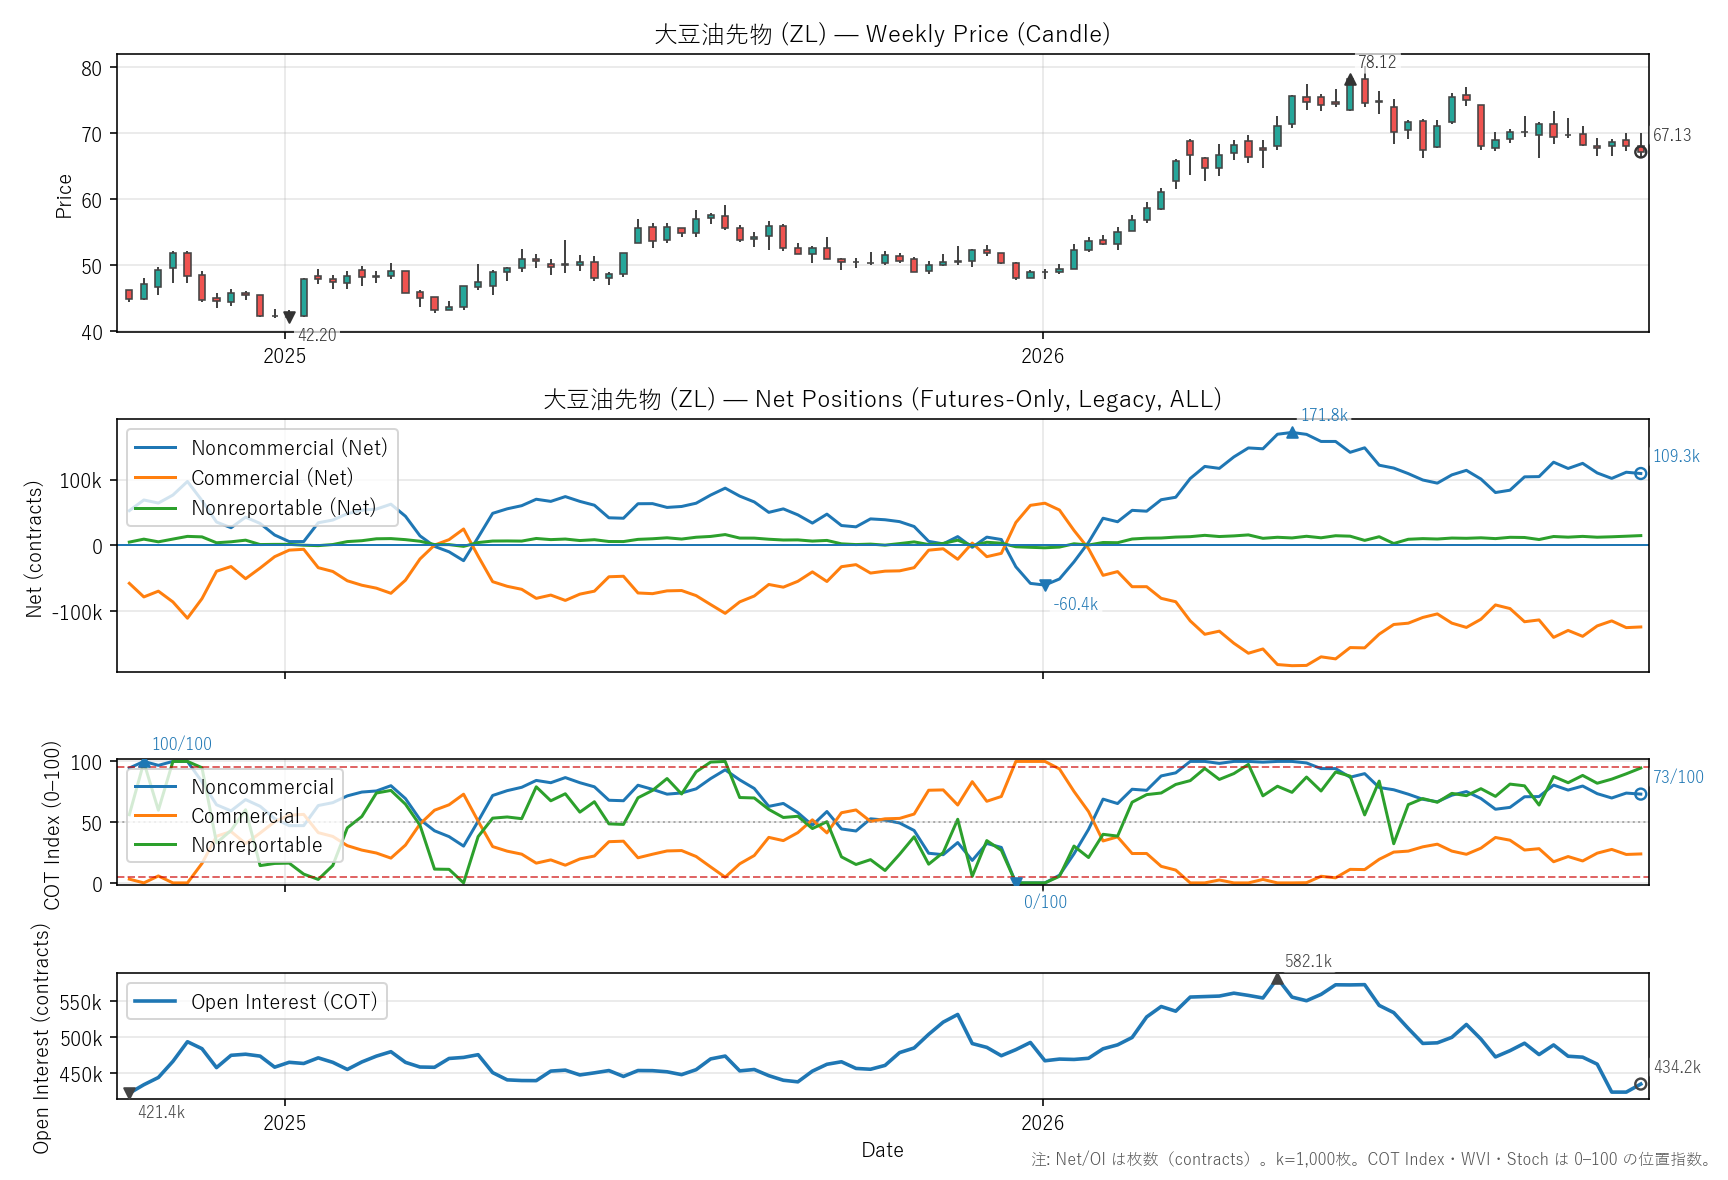Click the open interest peak triangle marker
The height and width of the screenshot is (1180, 1728).
[x=1277, y=979]
